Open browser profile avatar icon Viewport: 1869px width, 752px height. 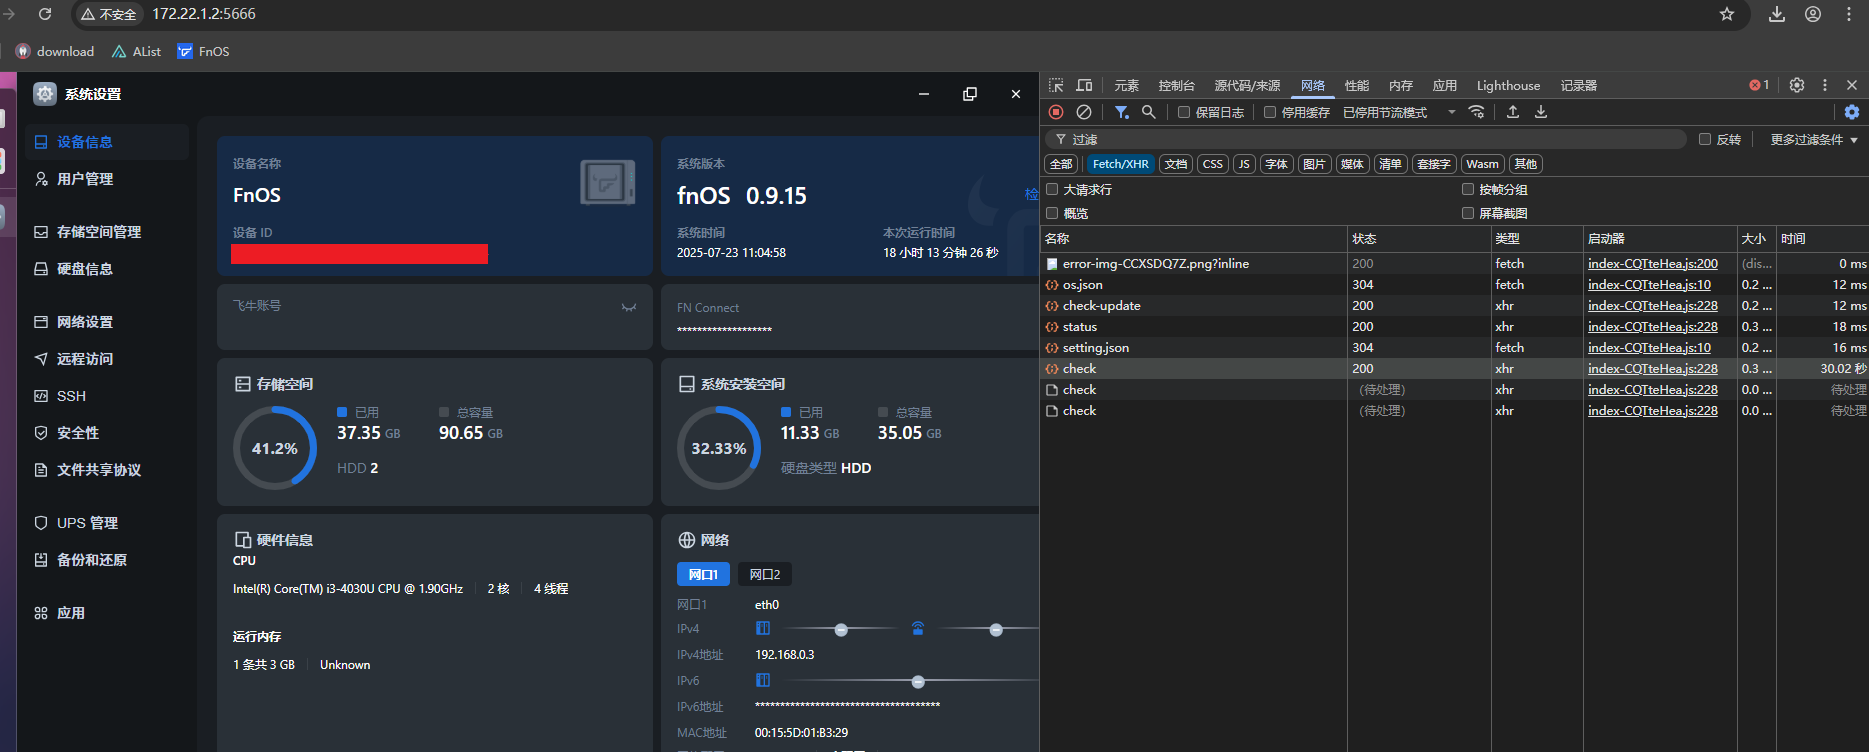pos(1813,14)
